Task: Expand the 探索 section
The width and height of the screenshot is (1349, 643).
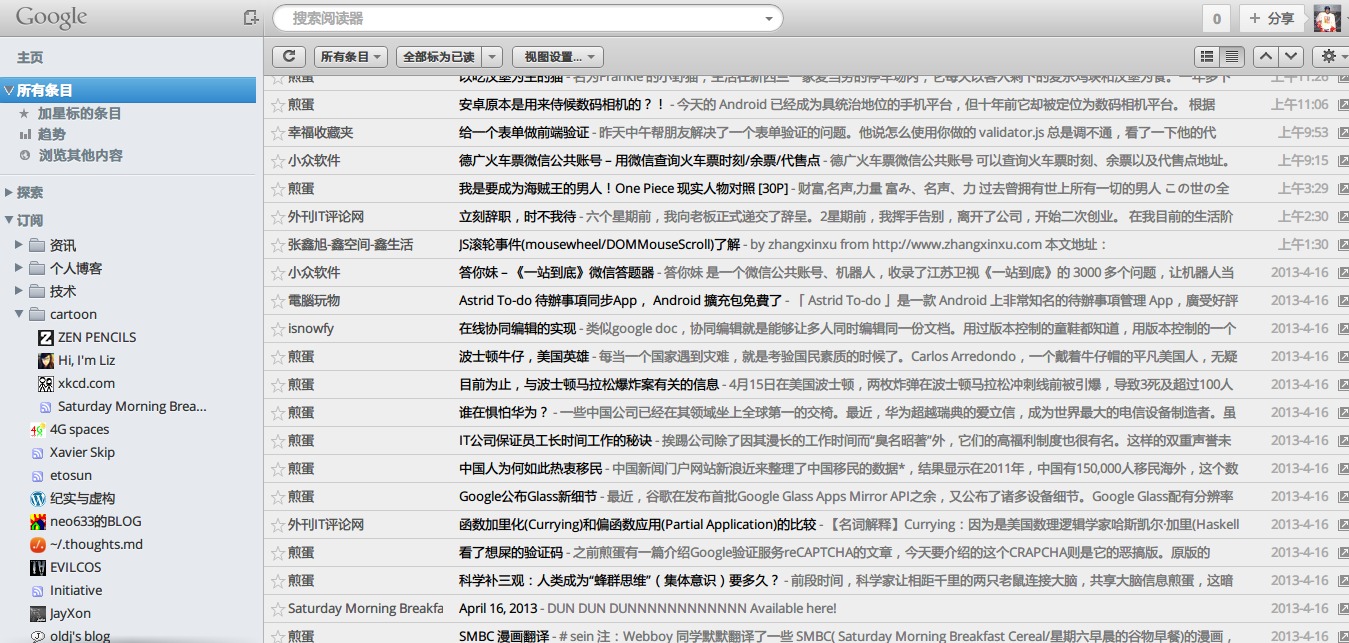Action: [x=9, y=192]
